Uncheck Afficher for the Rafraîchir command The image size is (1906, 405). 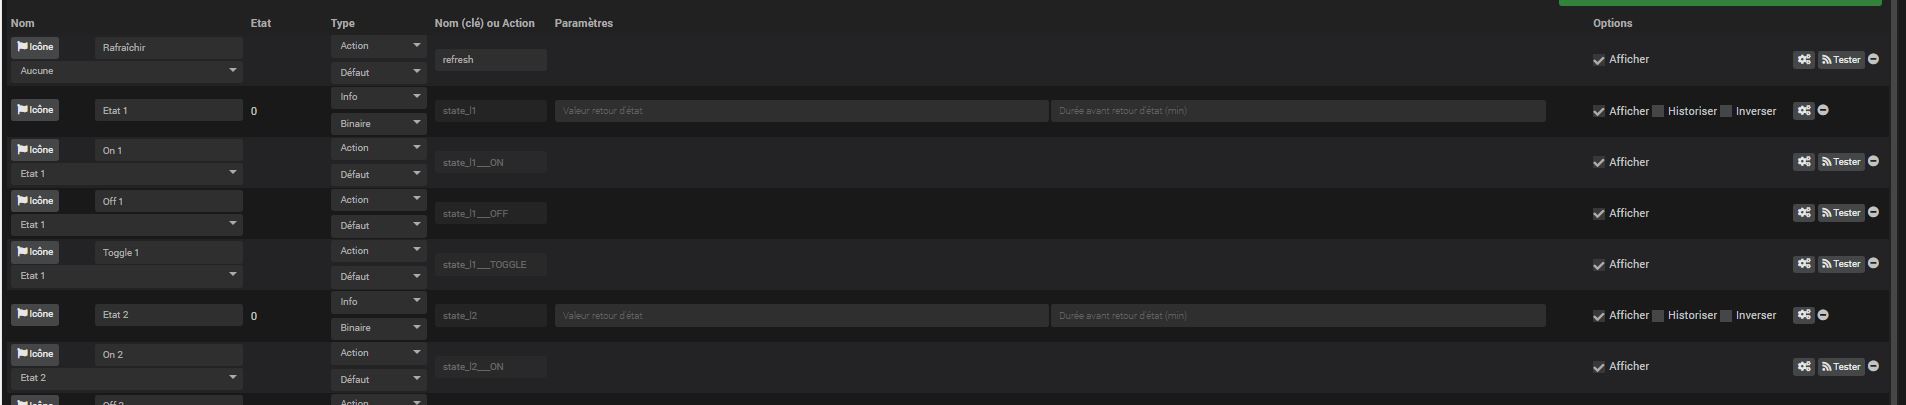coord(1599,60)
